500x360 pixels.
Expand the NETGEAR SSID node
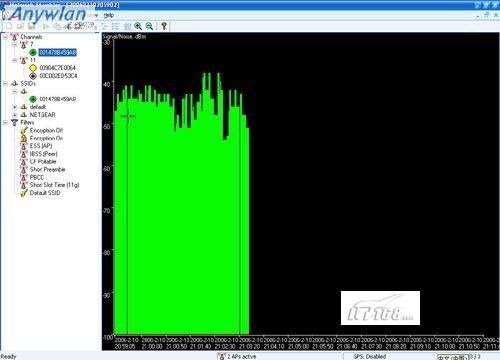15,115
